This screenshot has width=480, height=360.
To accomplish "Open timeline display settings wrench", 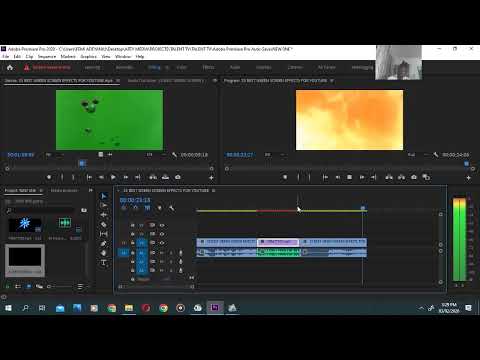I will 172,208.
